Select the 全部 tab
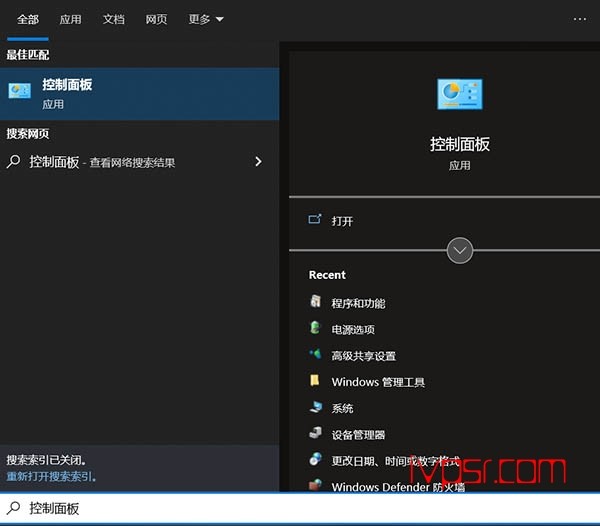This screenshot has height=526, width=600. [28, 19]
